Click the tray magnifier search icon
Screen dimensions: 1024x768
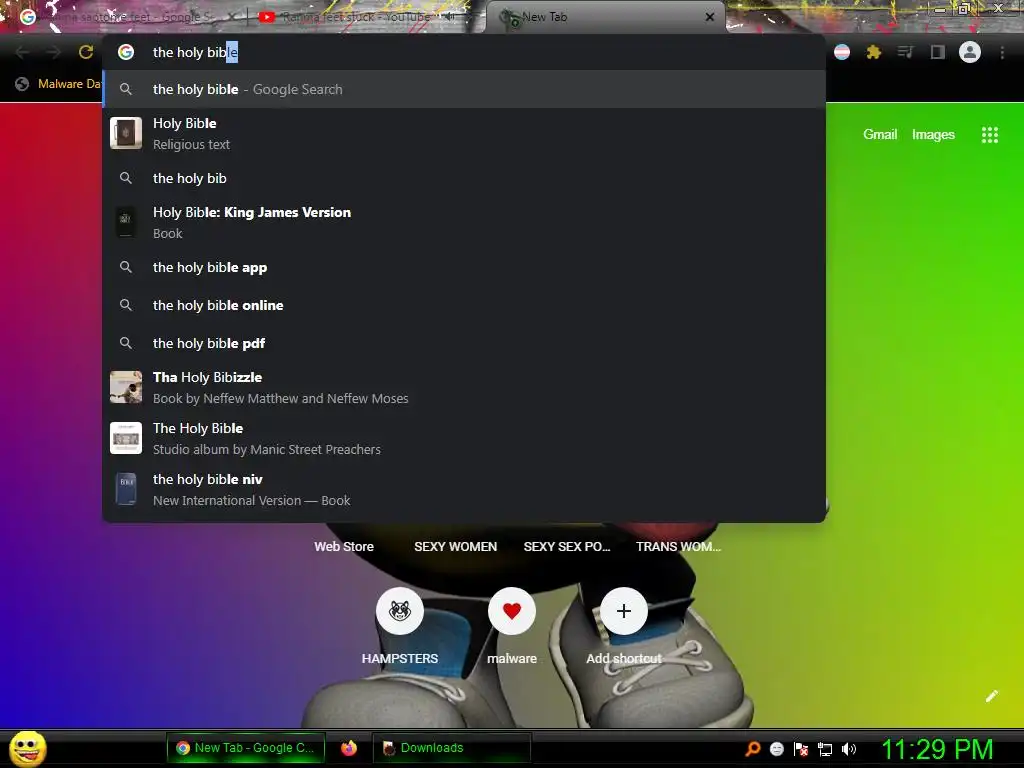click(x=753, y=748)
